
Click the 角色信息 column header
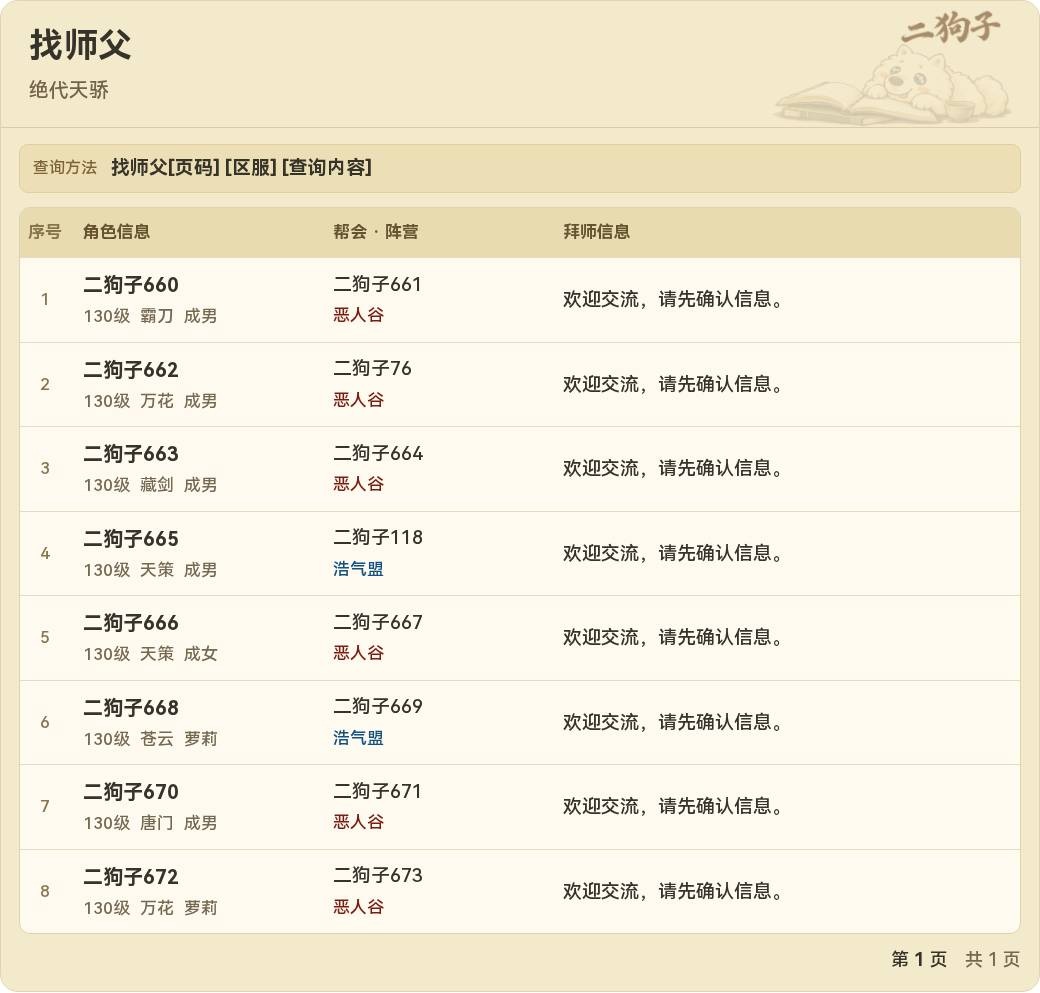click(116, 232)
